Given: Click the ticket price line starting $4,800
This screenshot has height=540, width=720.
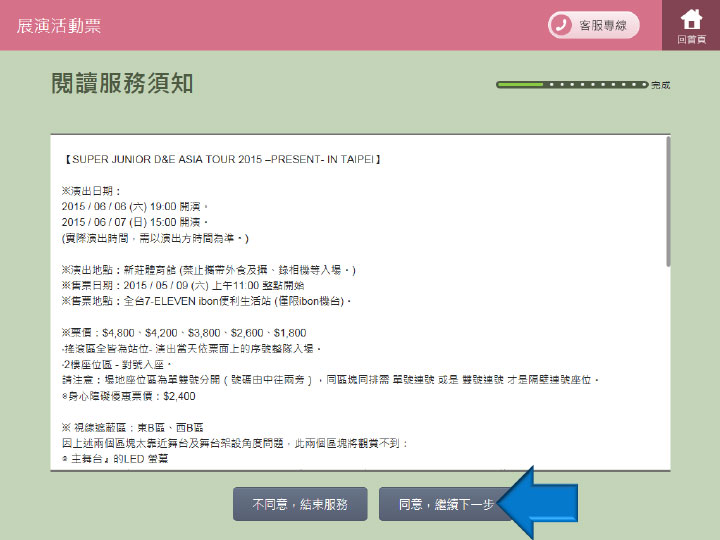Looking at the screenshot, I should [x=184, y=333].
